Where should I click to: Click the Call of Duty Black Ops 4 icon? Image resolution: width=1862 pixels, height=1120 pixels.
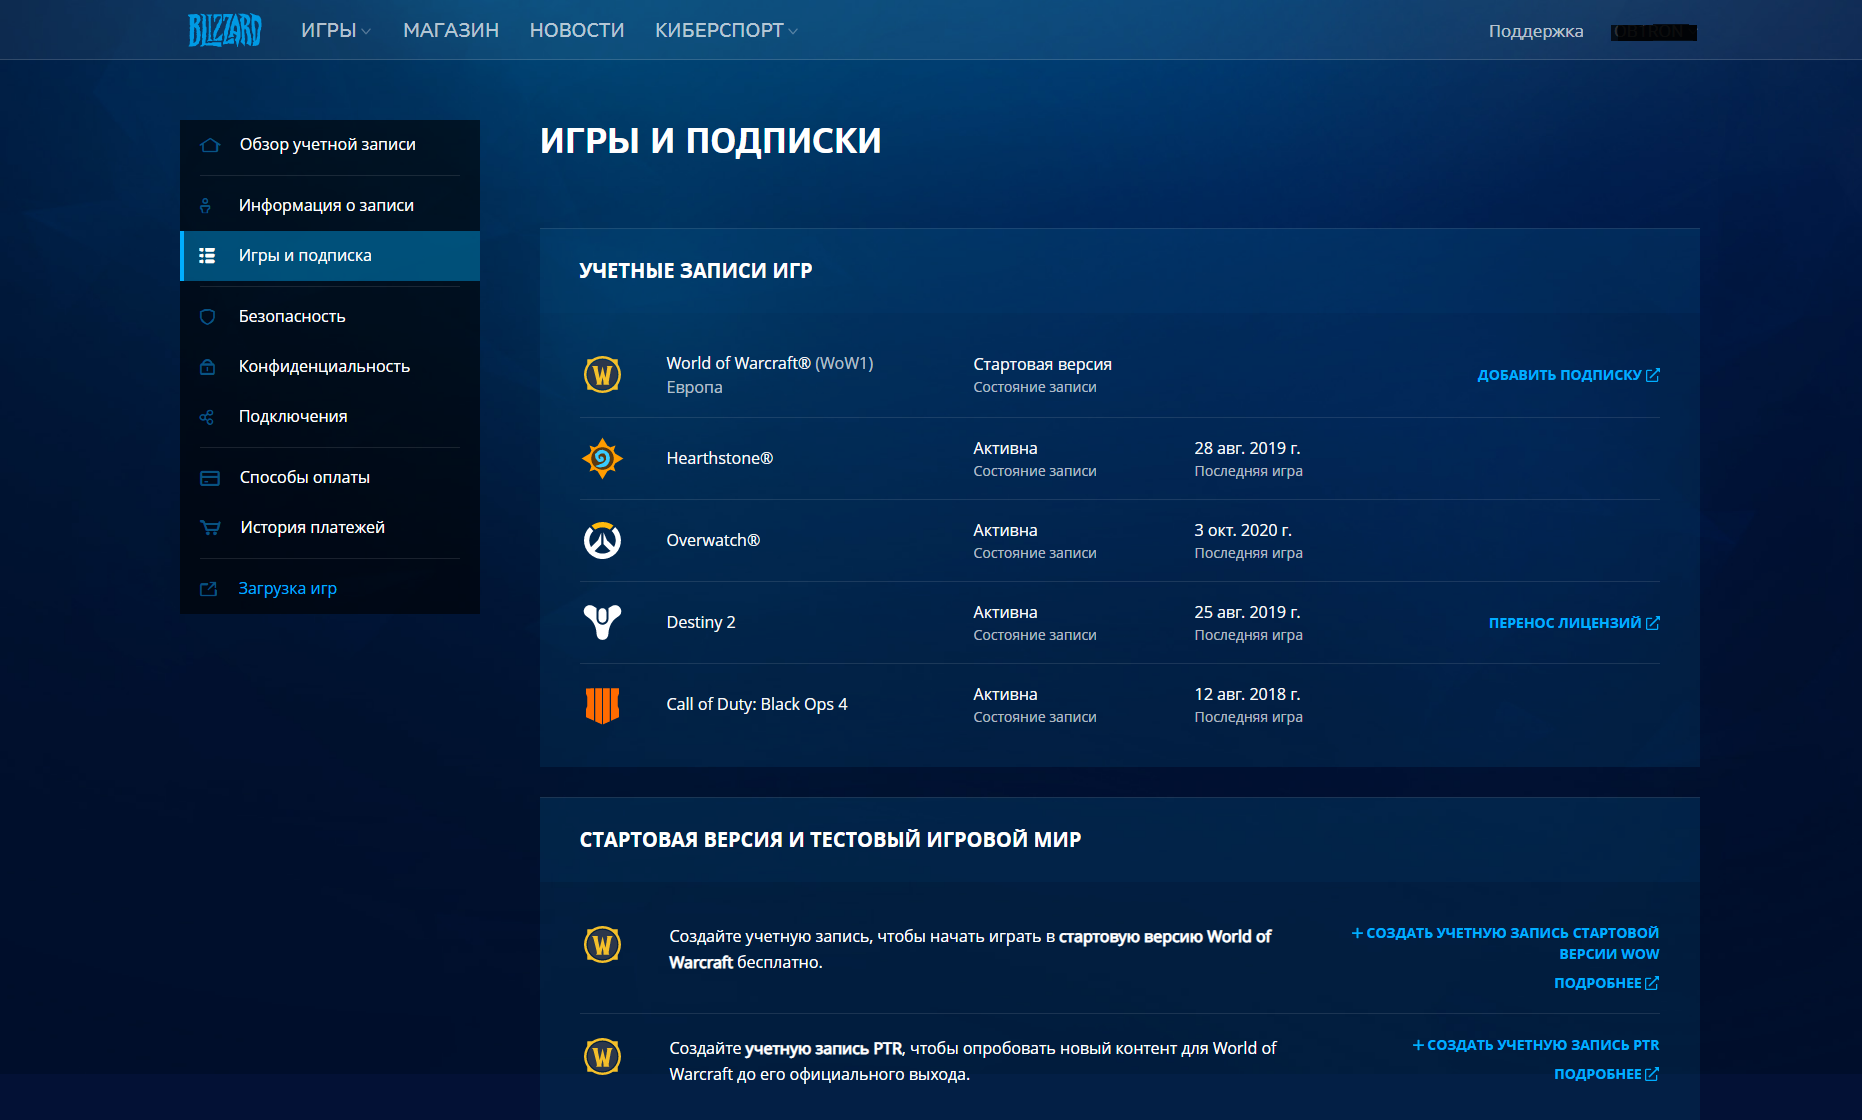[602, 704]
